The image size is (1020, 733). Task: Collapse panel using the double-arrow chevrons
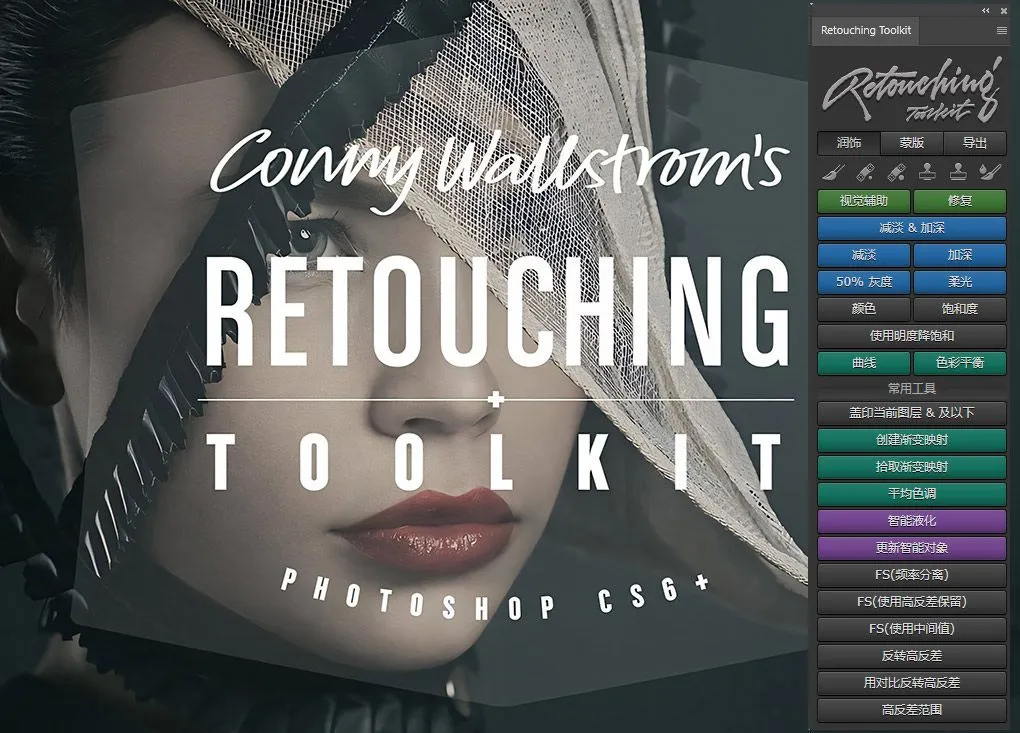[986, 10]
